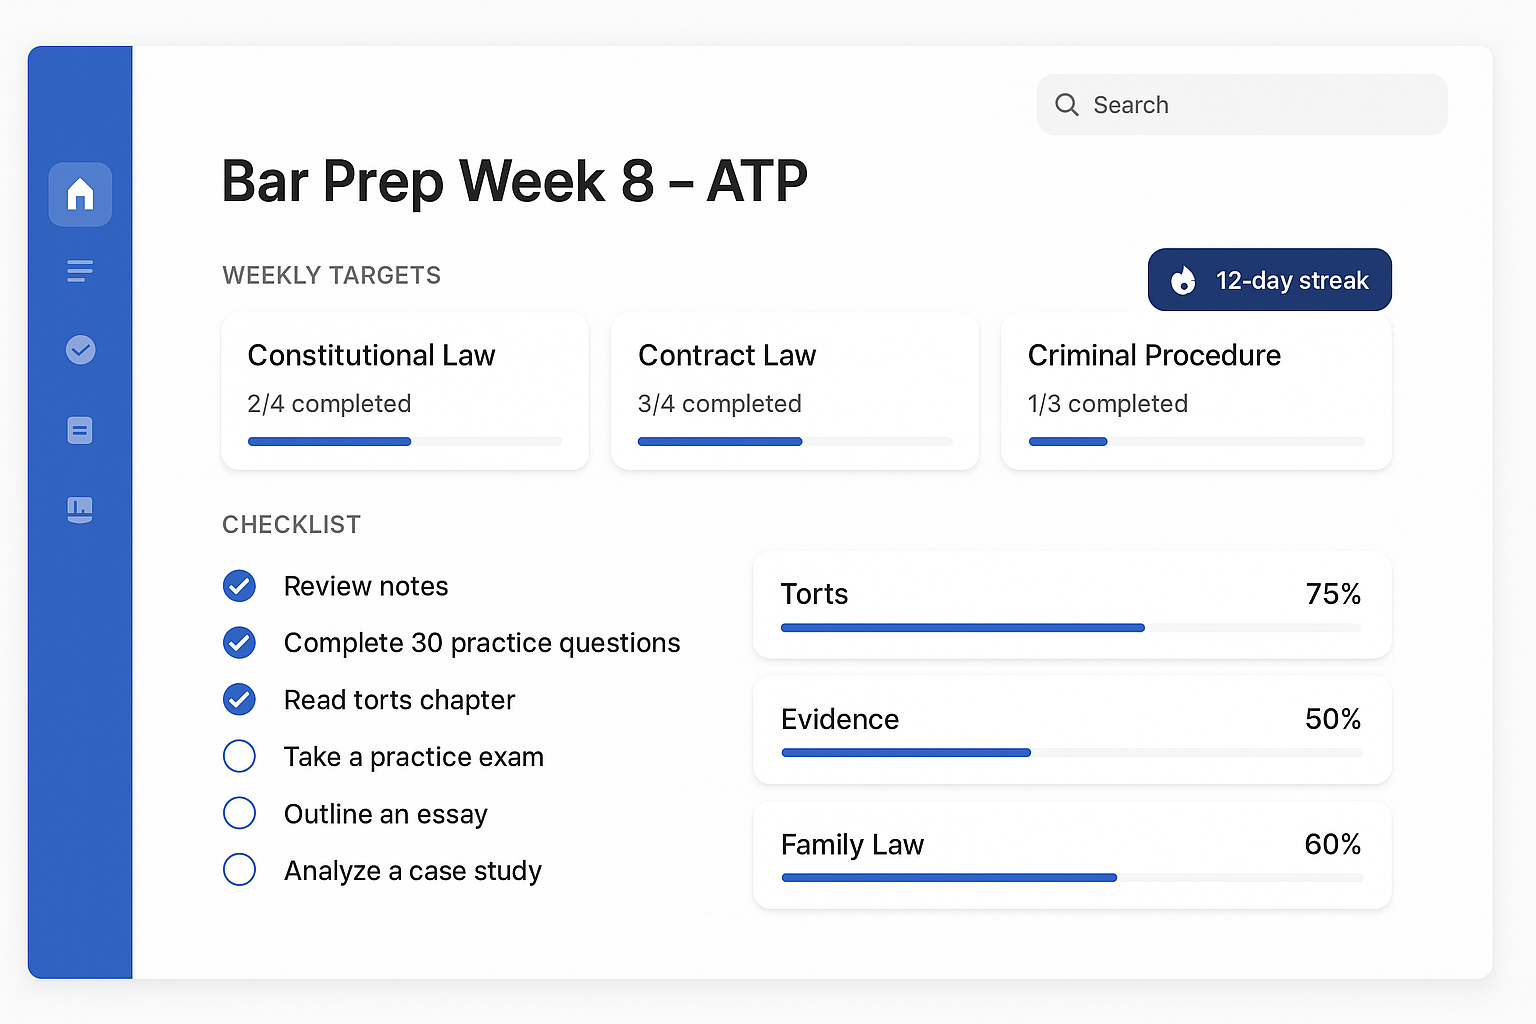This screenshot has width=1536, height=1024.
Task: Check off Take a practice exam
Action: point(239,756)
